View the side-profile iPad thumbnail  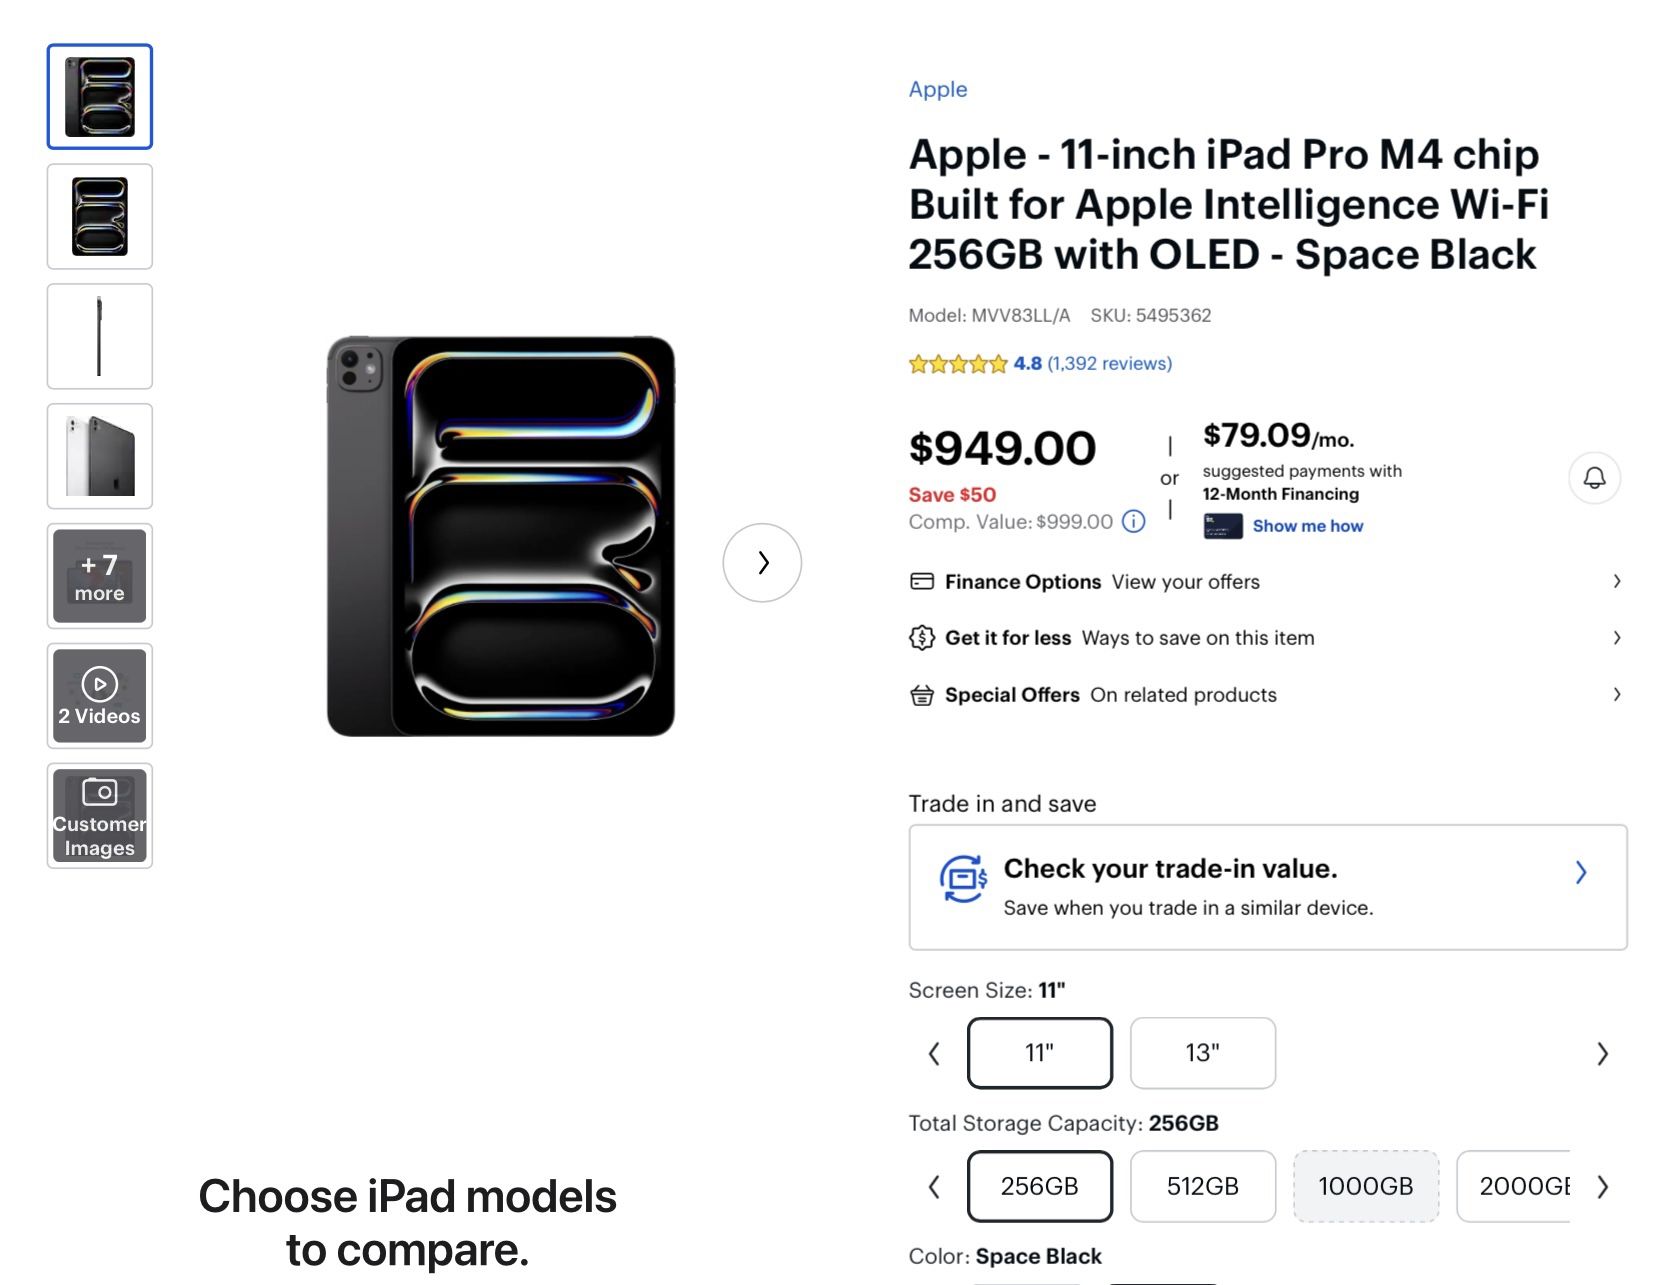[x=100, y=336]
